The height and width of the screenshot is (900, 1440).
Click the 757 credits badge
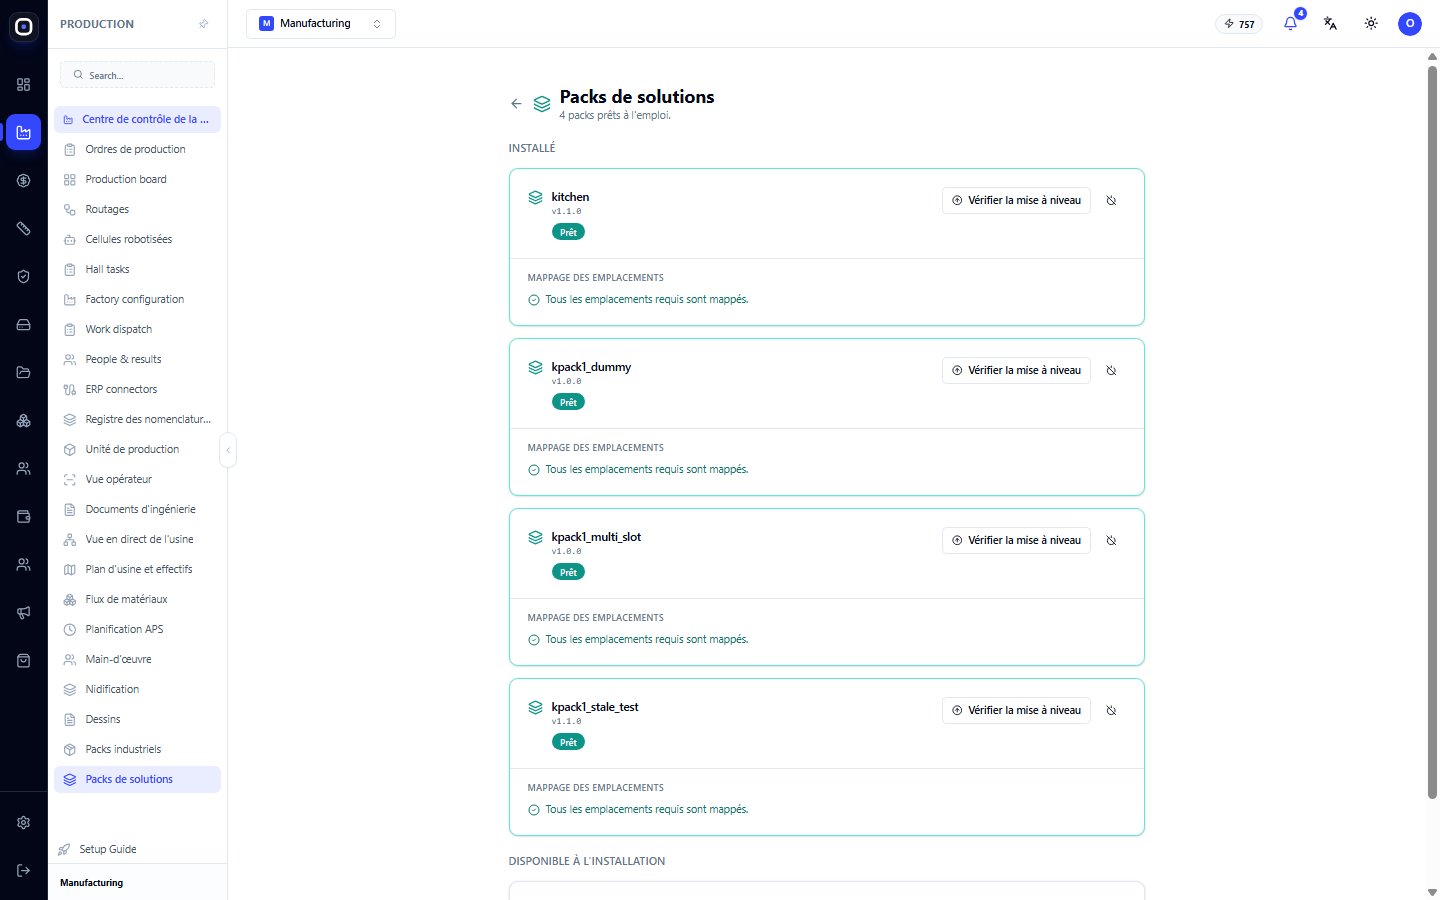(1239, 24)
